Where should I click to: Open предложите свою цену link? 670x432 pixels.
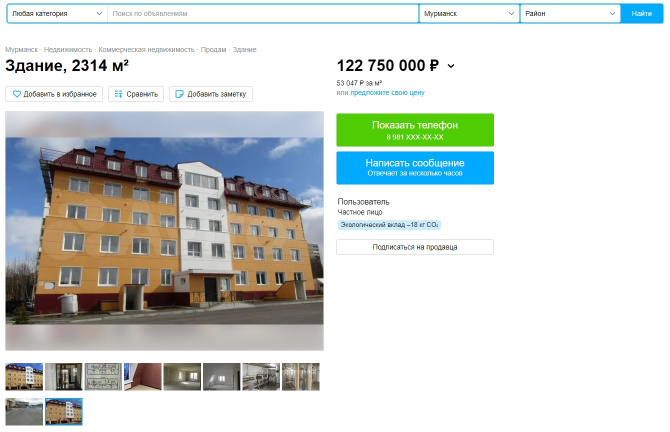(388, 93)
